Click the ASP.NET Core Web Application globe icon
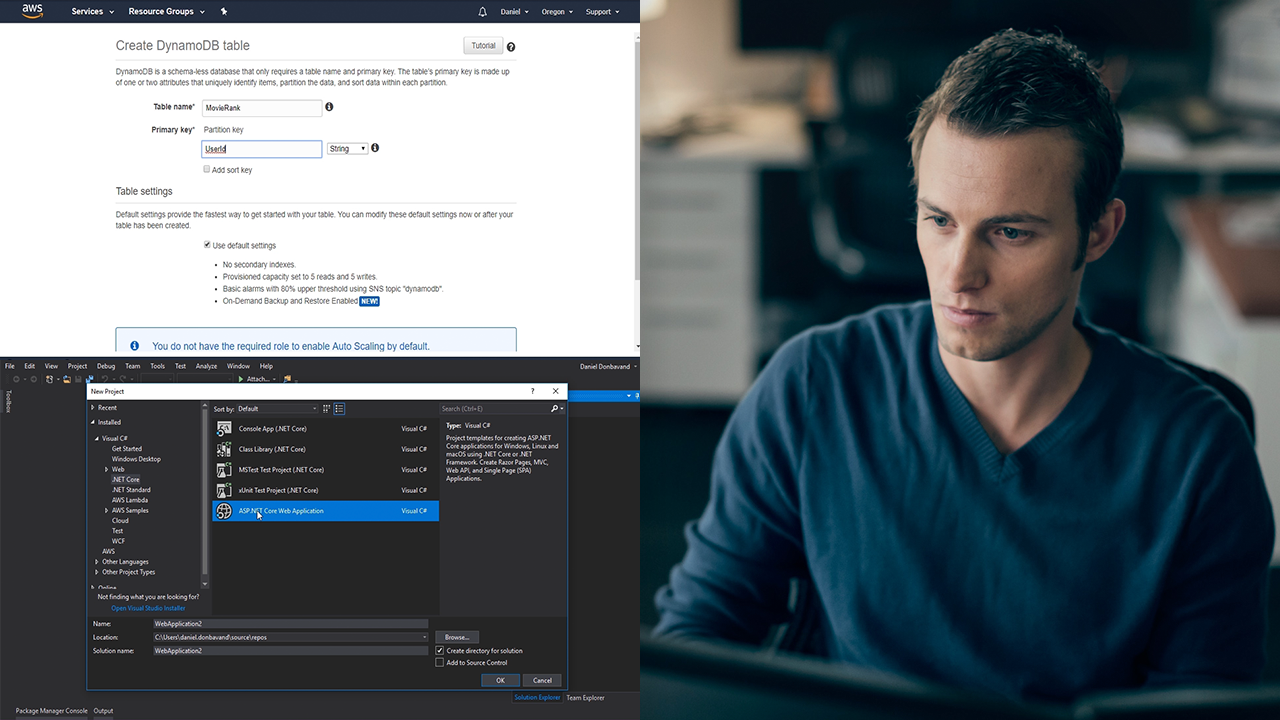The image size is (1280, 720). click(224, 510)
